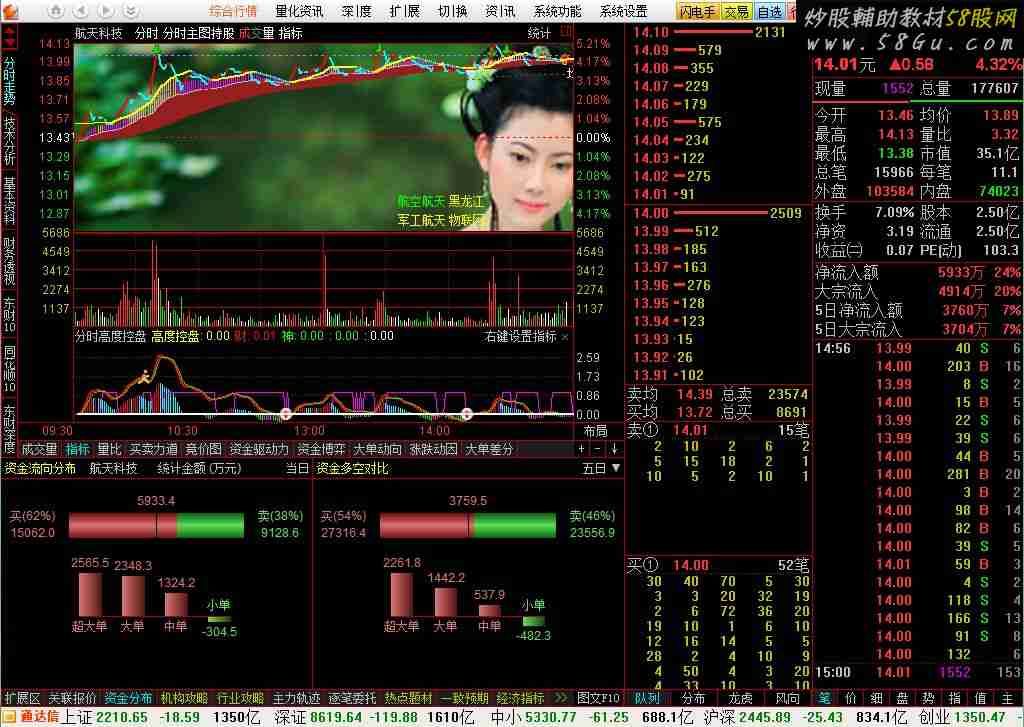Select the 同花顺10 sidebar tab
The image size is (1024, 727).
point(10,369)
